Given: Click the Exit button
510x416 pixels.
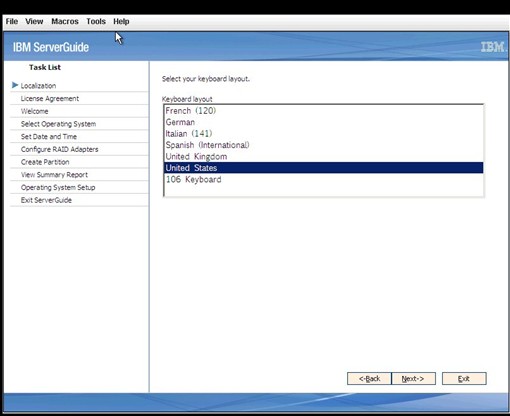Looking at the screenshot, I should [x=464, y=379].
